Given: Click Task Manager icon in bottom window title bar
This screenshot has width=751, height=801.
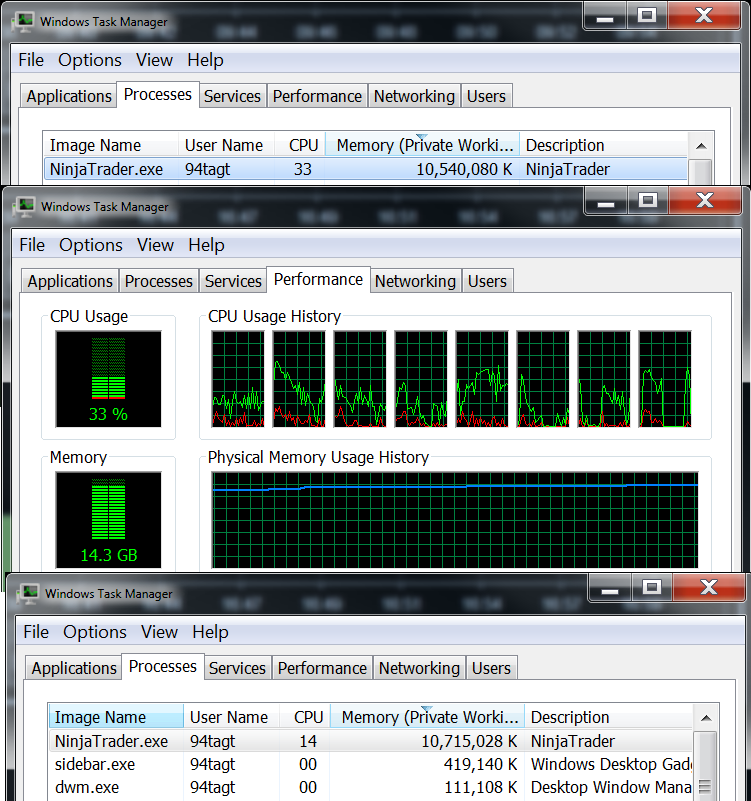Looking at the screenshot, I should [x=28, y=594].
